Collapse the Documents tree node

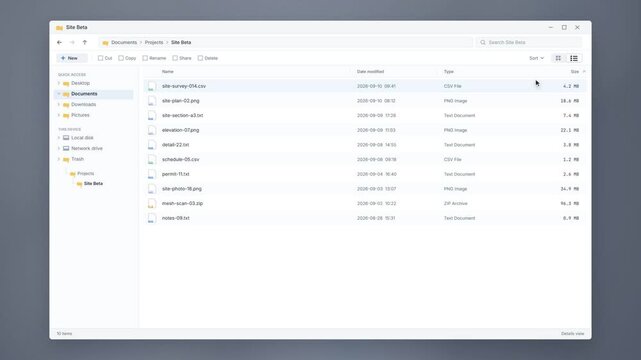59,94
